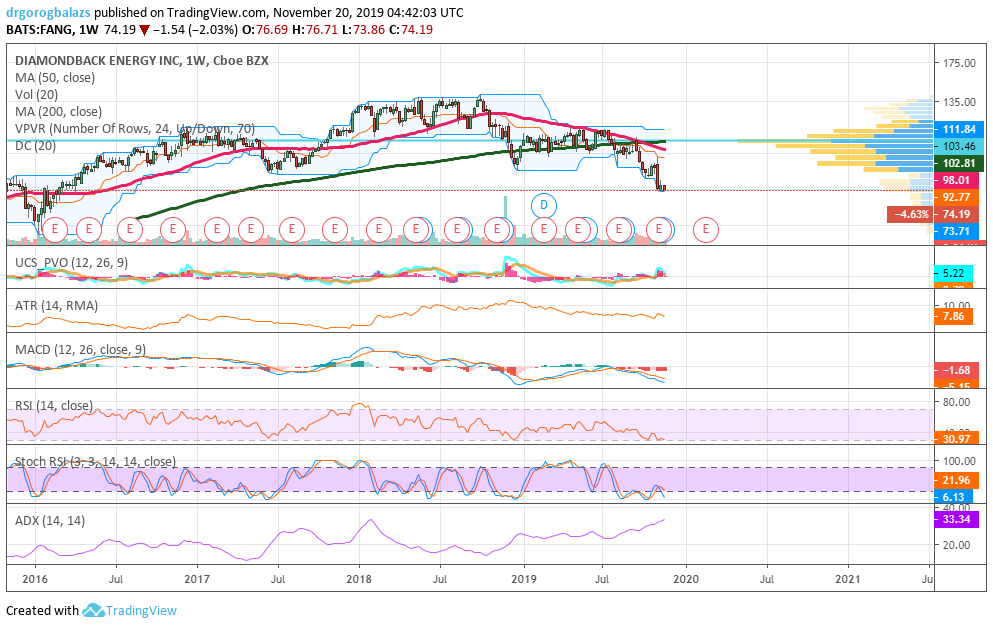Click the 2017 time axis label

(197, 579)
